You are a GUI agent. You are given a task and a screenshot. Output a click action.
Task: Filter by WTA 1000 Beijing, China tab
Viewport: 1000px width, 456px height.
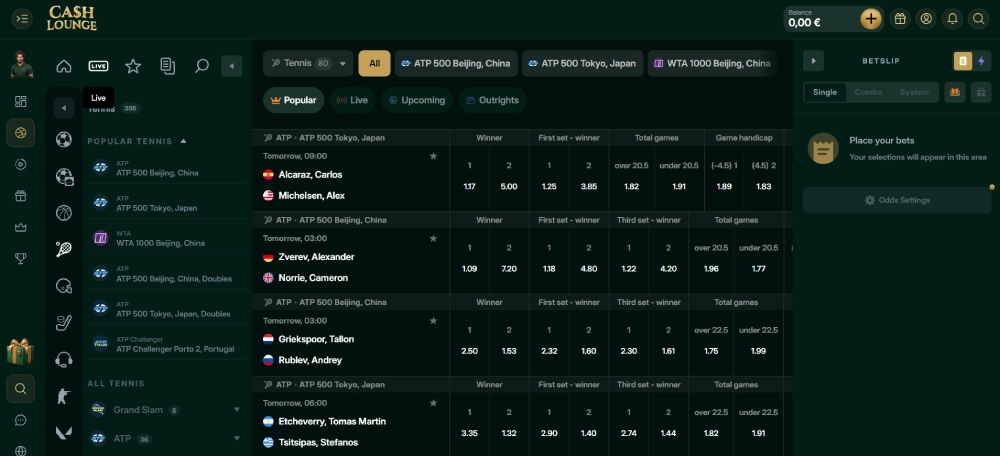click(713, 63)
